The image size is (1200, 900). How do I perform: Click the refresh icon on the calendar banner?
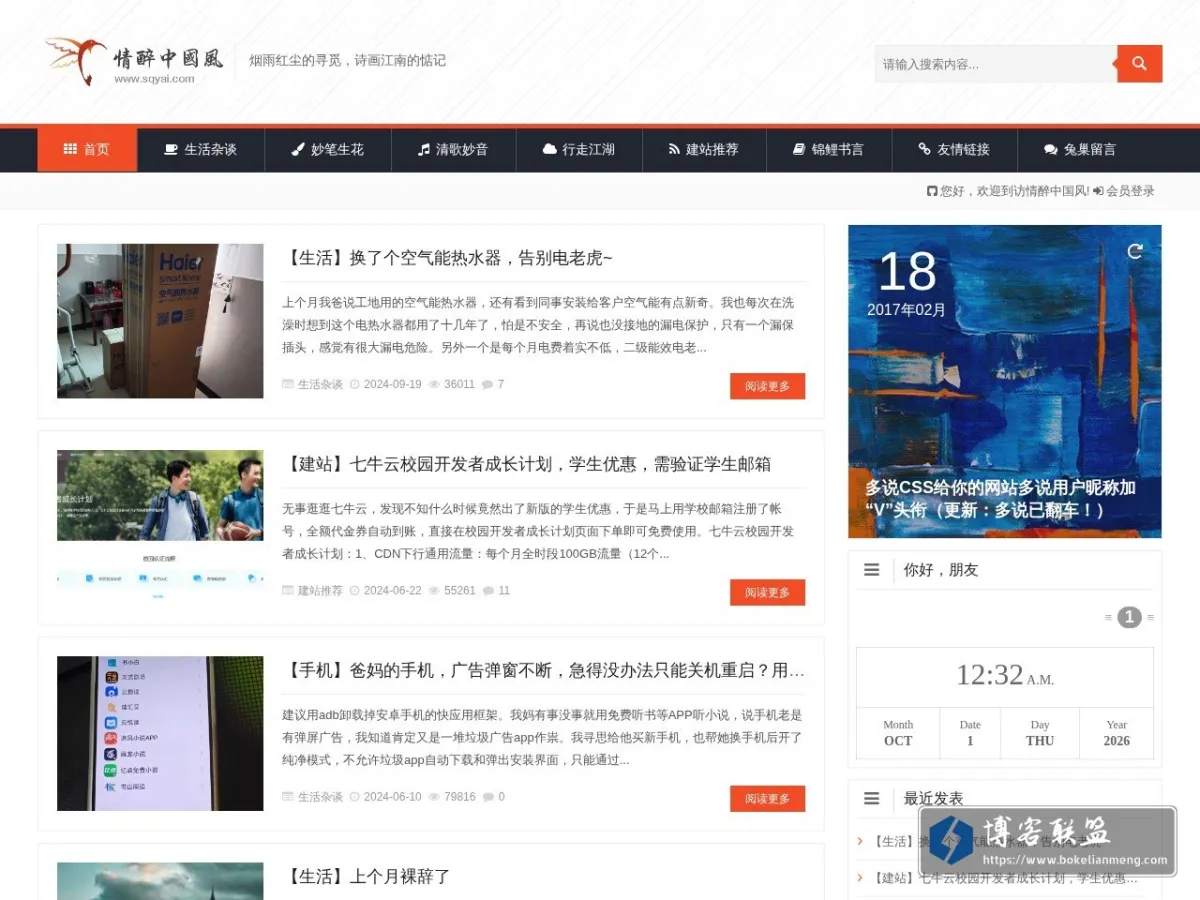click(x=1135, y=251)
